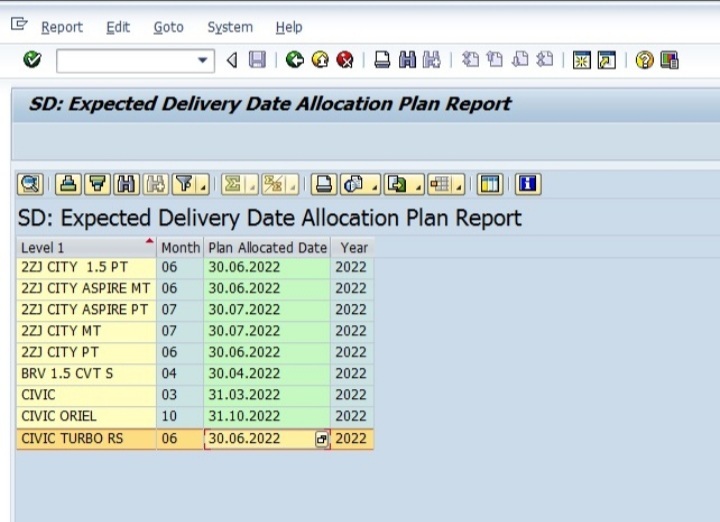Open the System menu
This screenshot has width=720, height=522.
click(230, 27)
